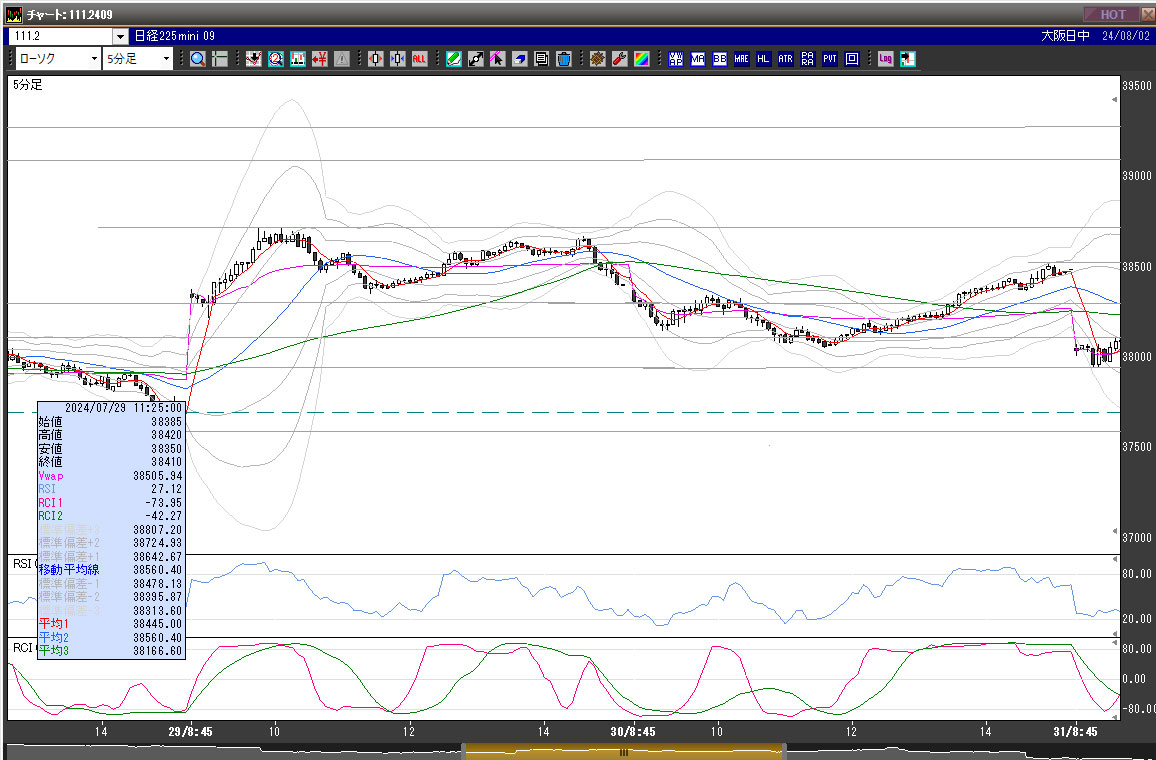Click the concentric square icon
This screenshot has width=1156, height=760.
(x=852, y=59)
